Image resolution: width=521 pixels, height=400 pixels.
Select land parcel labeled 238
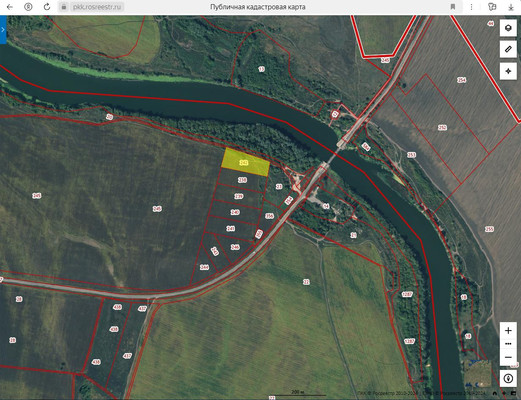[242, 180]
